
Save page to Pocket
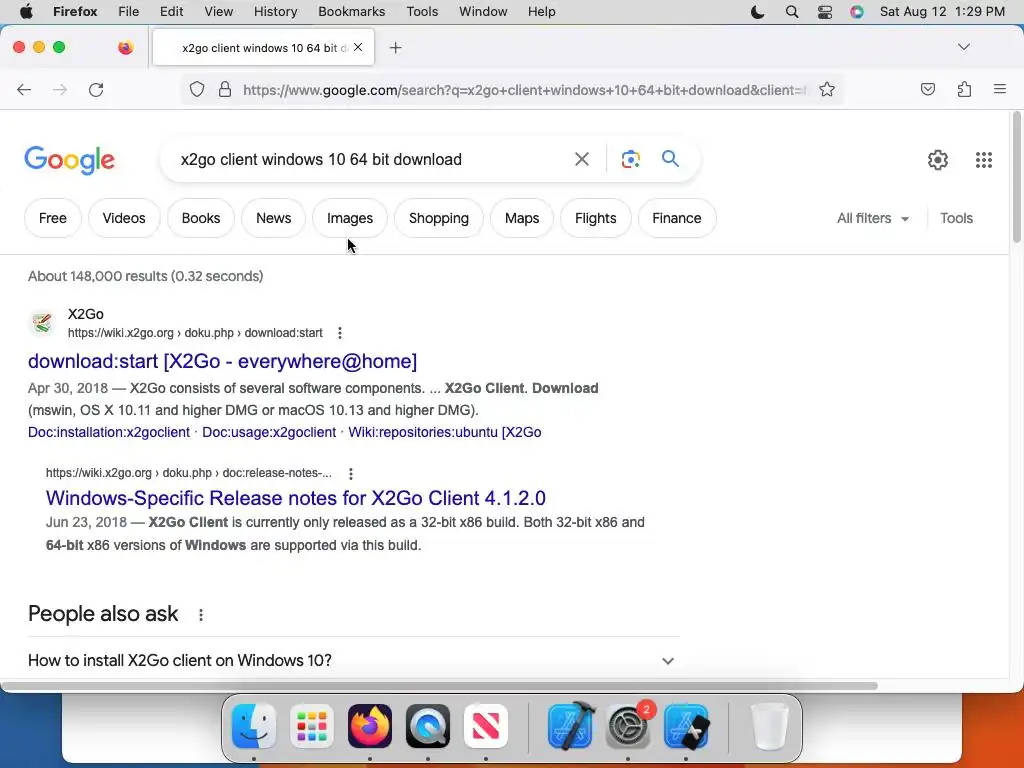click(x=927, y=89)
